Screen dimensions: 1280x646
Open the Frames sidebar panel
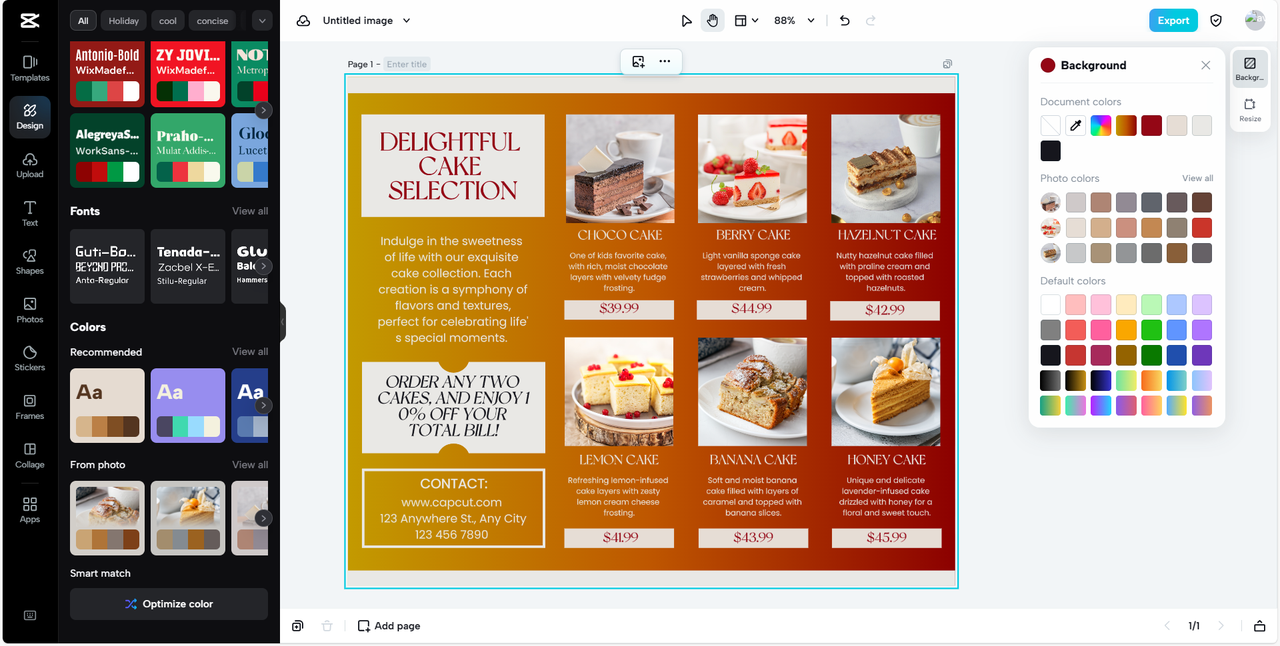tap(30, 406)
